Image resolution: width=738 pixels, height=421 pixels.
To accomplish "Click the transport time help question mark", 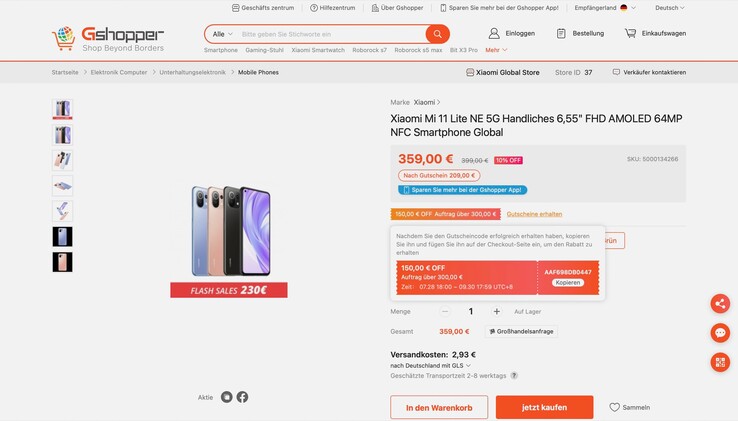I will [514, 376].
